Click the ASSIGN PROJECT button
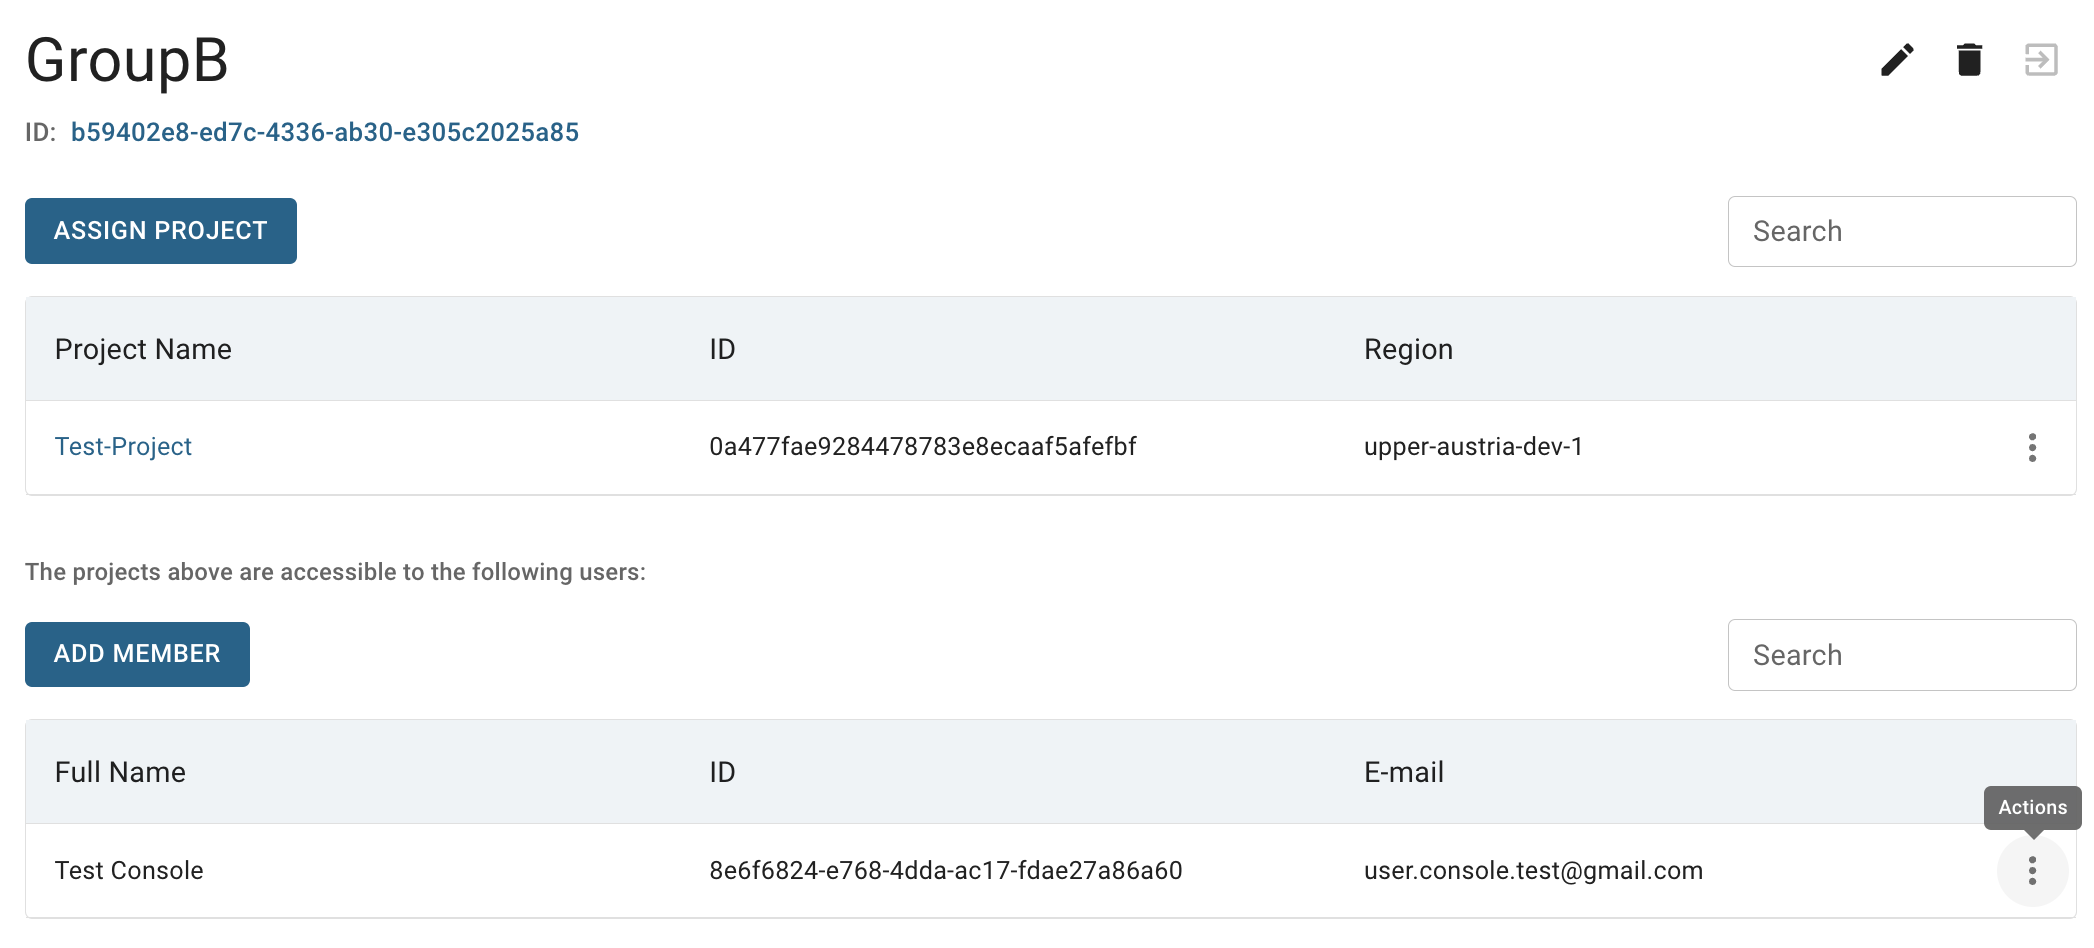Screen dimensions: 2094x948 pyautogui.click(x=161, y=231)
